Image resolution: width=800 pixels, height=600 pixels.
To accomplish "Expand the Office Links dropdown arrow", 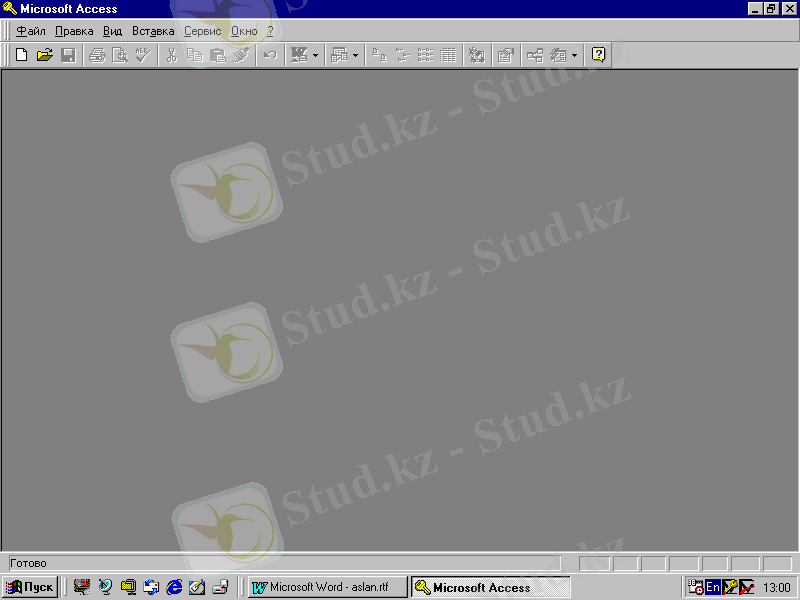I will [315, 55].
